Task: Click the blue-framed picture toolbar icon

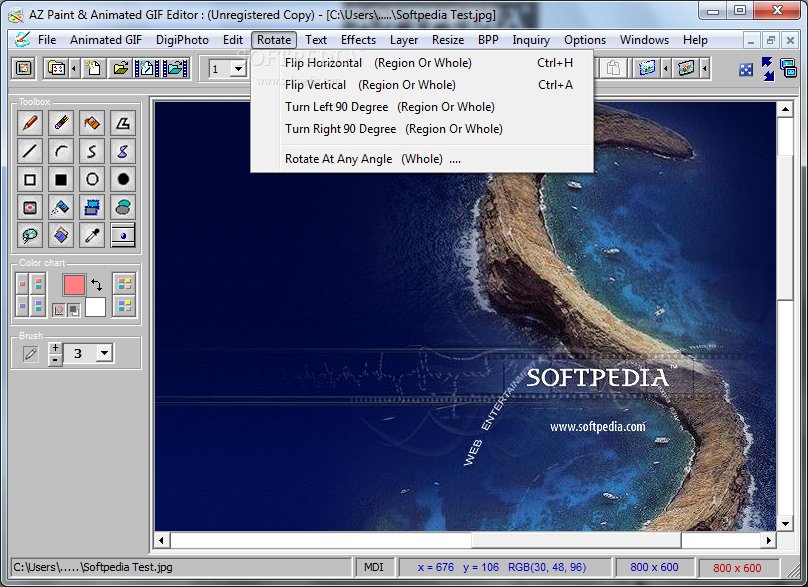Action: (647, 68)
